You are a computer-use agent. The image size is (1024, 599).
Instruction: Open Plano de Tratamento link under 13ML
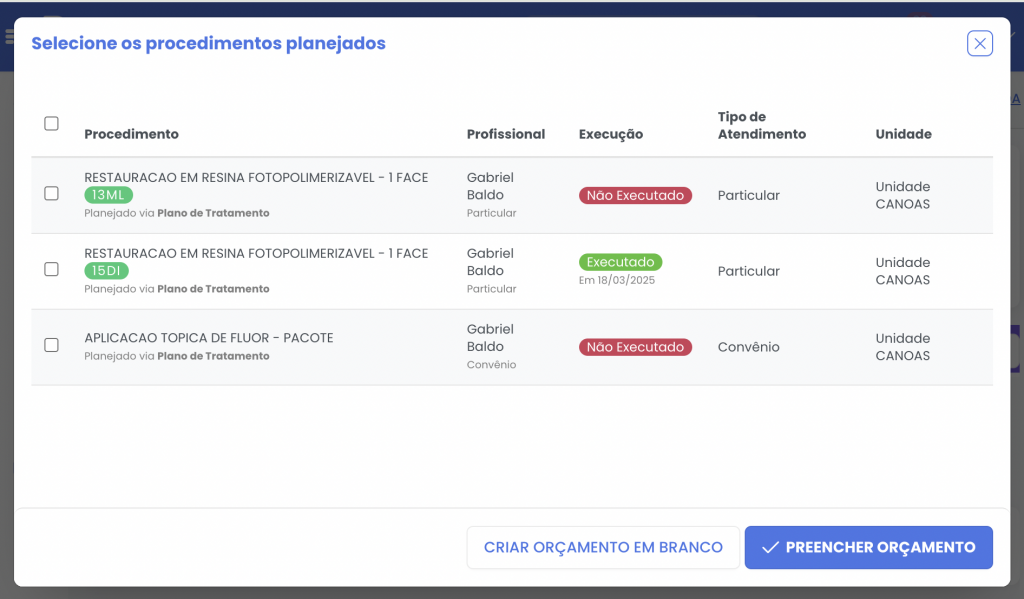[x=213, y=213]
